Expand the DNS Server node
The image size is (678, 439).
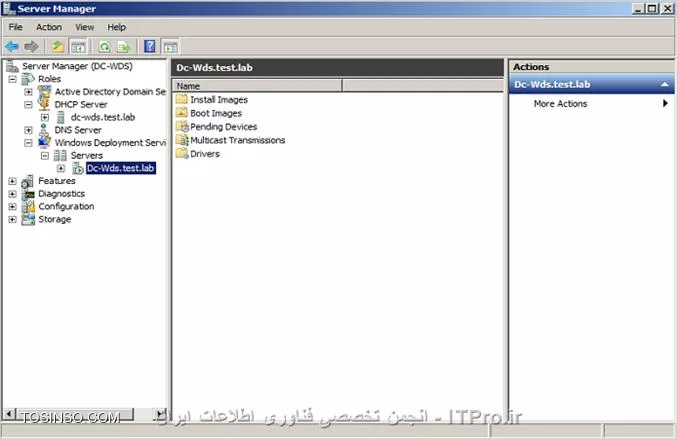(29, 130)
